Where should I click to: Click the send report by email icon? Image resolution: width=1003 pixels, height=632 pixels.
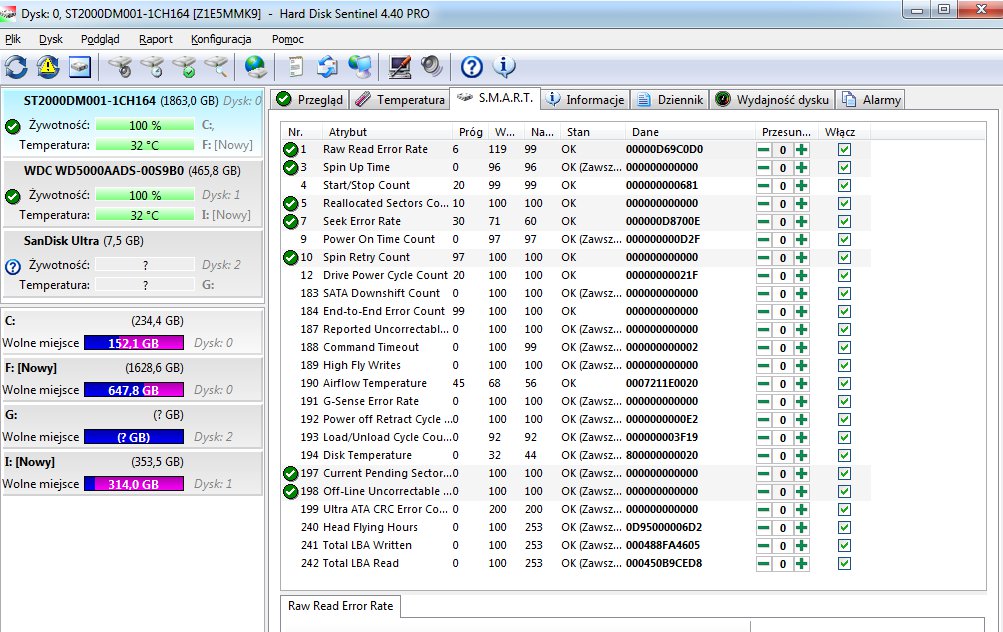(x=328, y=67)
